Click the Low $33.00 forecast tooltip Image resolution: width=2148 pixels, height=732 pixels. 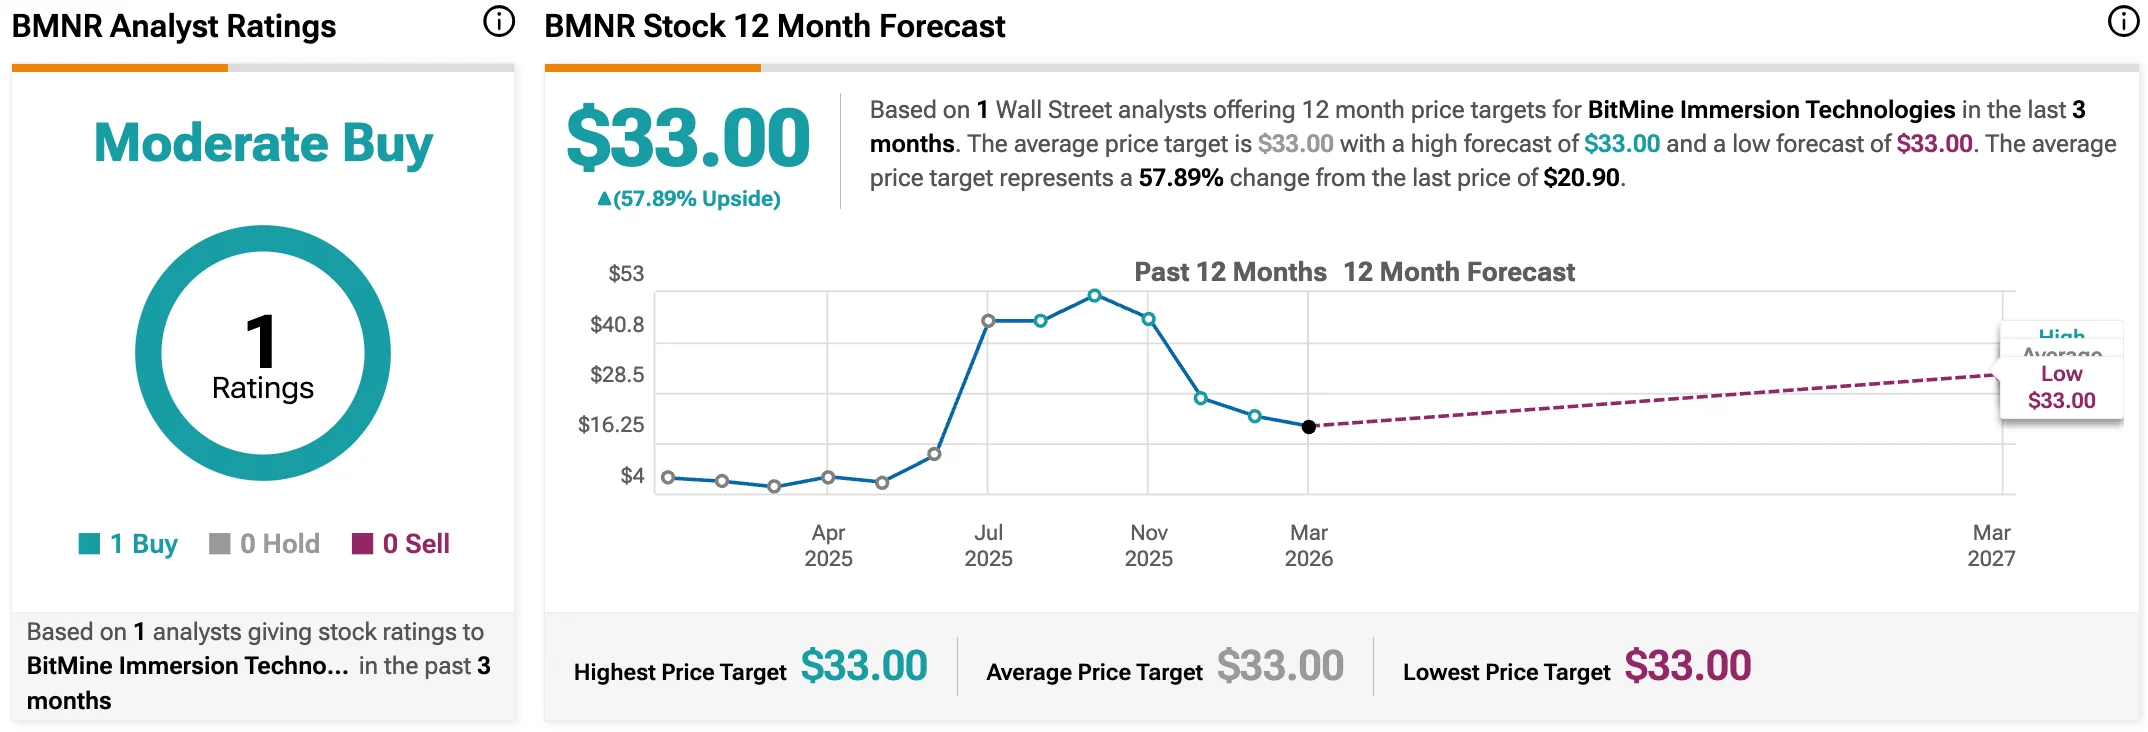(x=2061, y=387)
